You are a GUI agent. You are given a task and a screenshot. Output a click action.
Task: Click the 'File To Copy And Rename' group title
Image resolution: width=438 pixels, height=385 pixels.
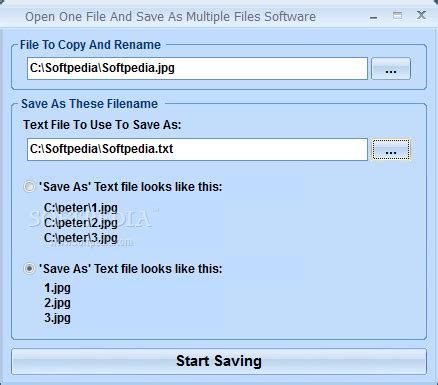[x=90, y=45]
